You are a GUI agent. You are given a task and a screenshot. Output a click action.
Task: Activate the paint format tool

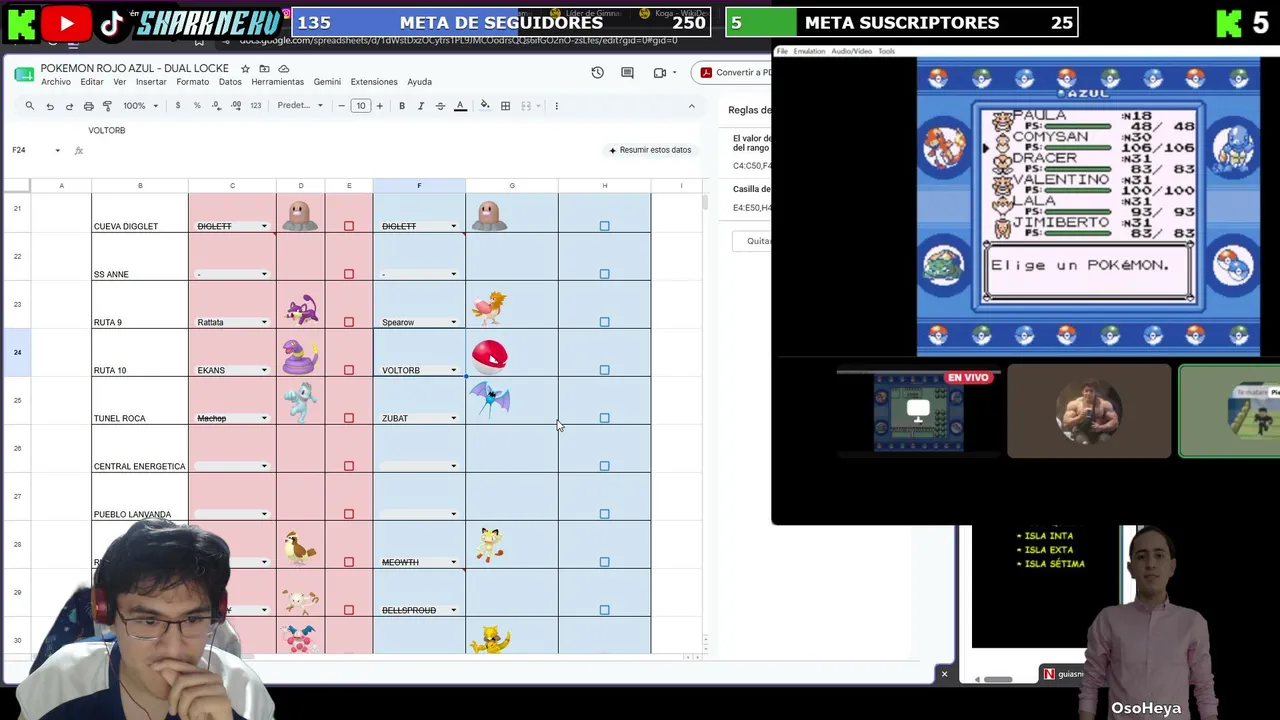click(107, 106)
